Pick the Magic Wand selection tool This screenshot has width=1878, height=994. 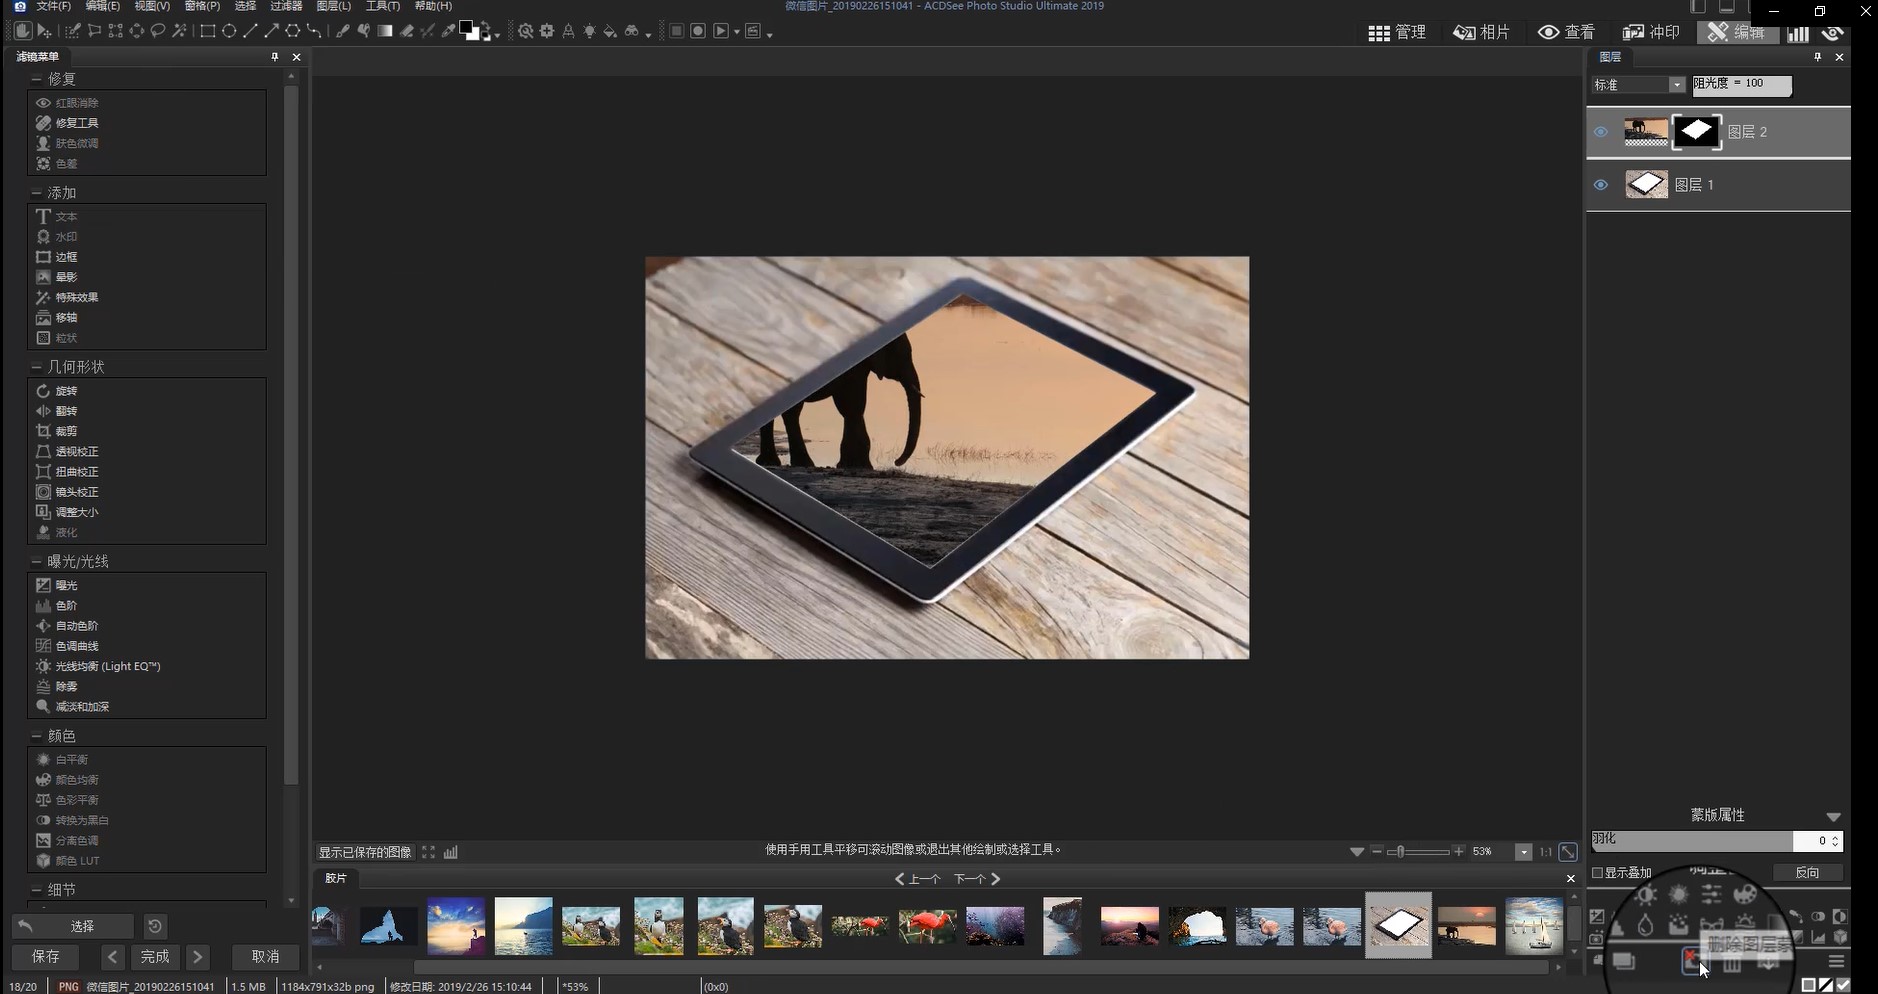(x=179, y=31)
